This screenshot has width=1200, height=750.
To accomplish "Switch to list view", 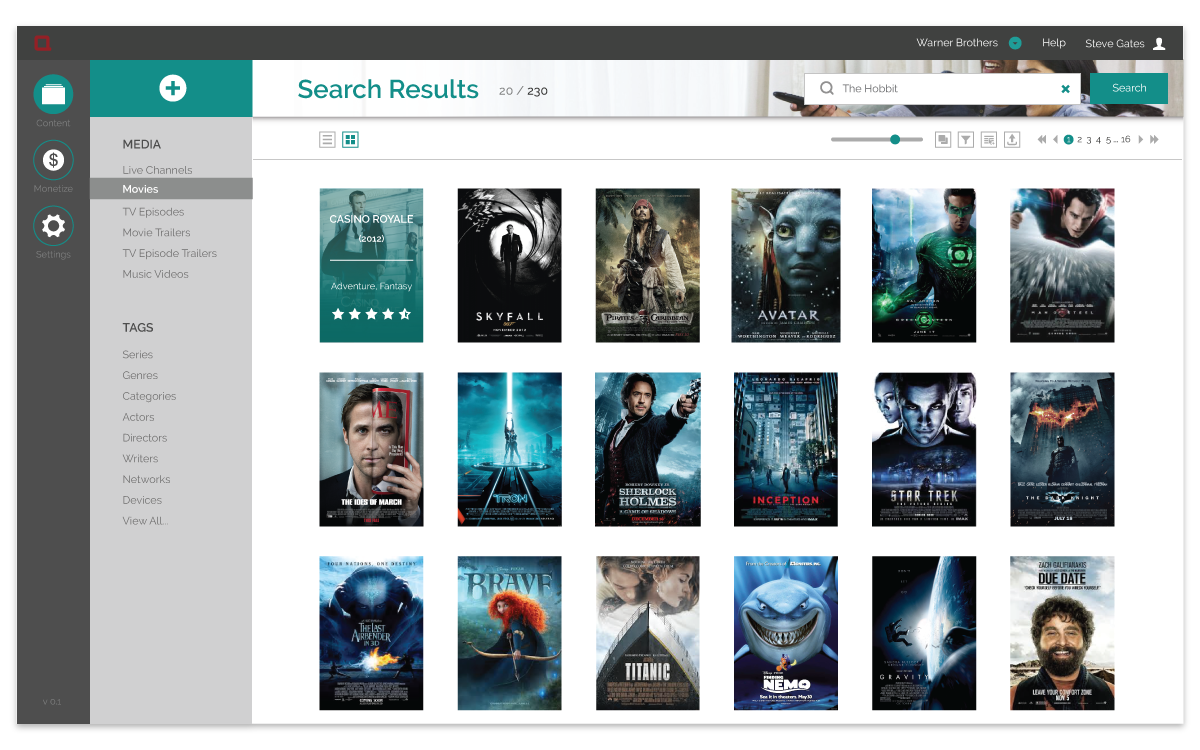I will tap(327, 140).
